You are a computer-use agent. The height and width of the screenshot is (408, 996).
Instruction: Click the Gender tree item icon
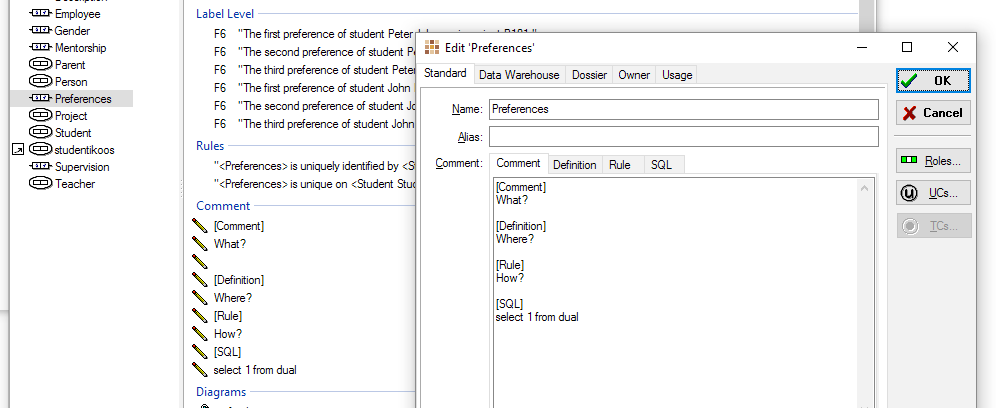click(40, 31)
